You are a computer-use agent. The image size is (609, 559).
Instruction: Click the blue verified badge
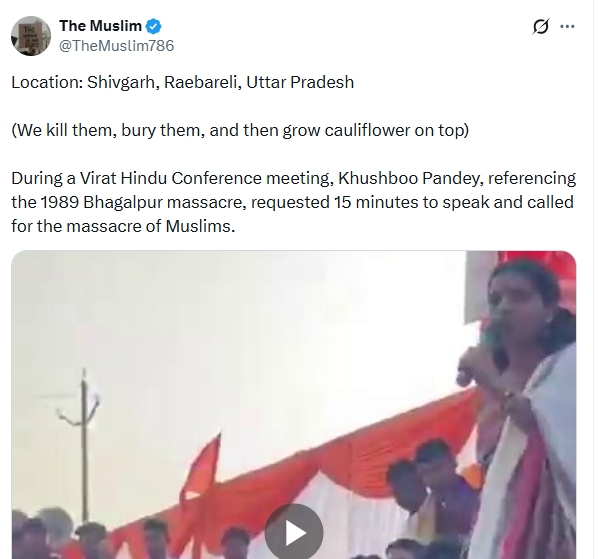pyautogui.click(x=153, y=26)
